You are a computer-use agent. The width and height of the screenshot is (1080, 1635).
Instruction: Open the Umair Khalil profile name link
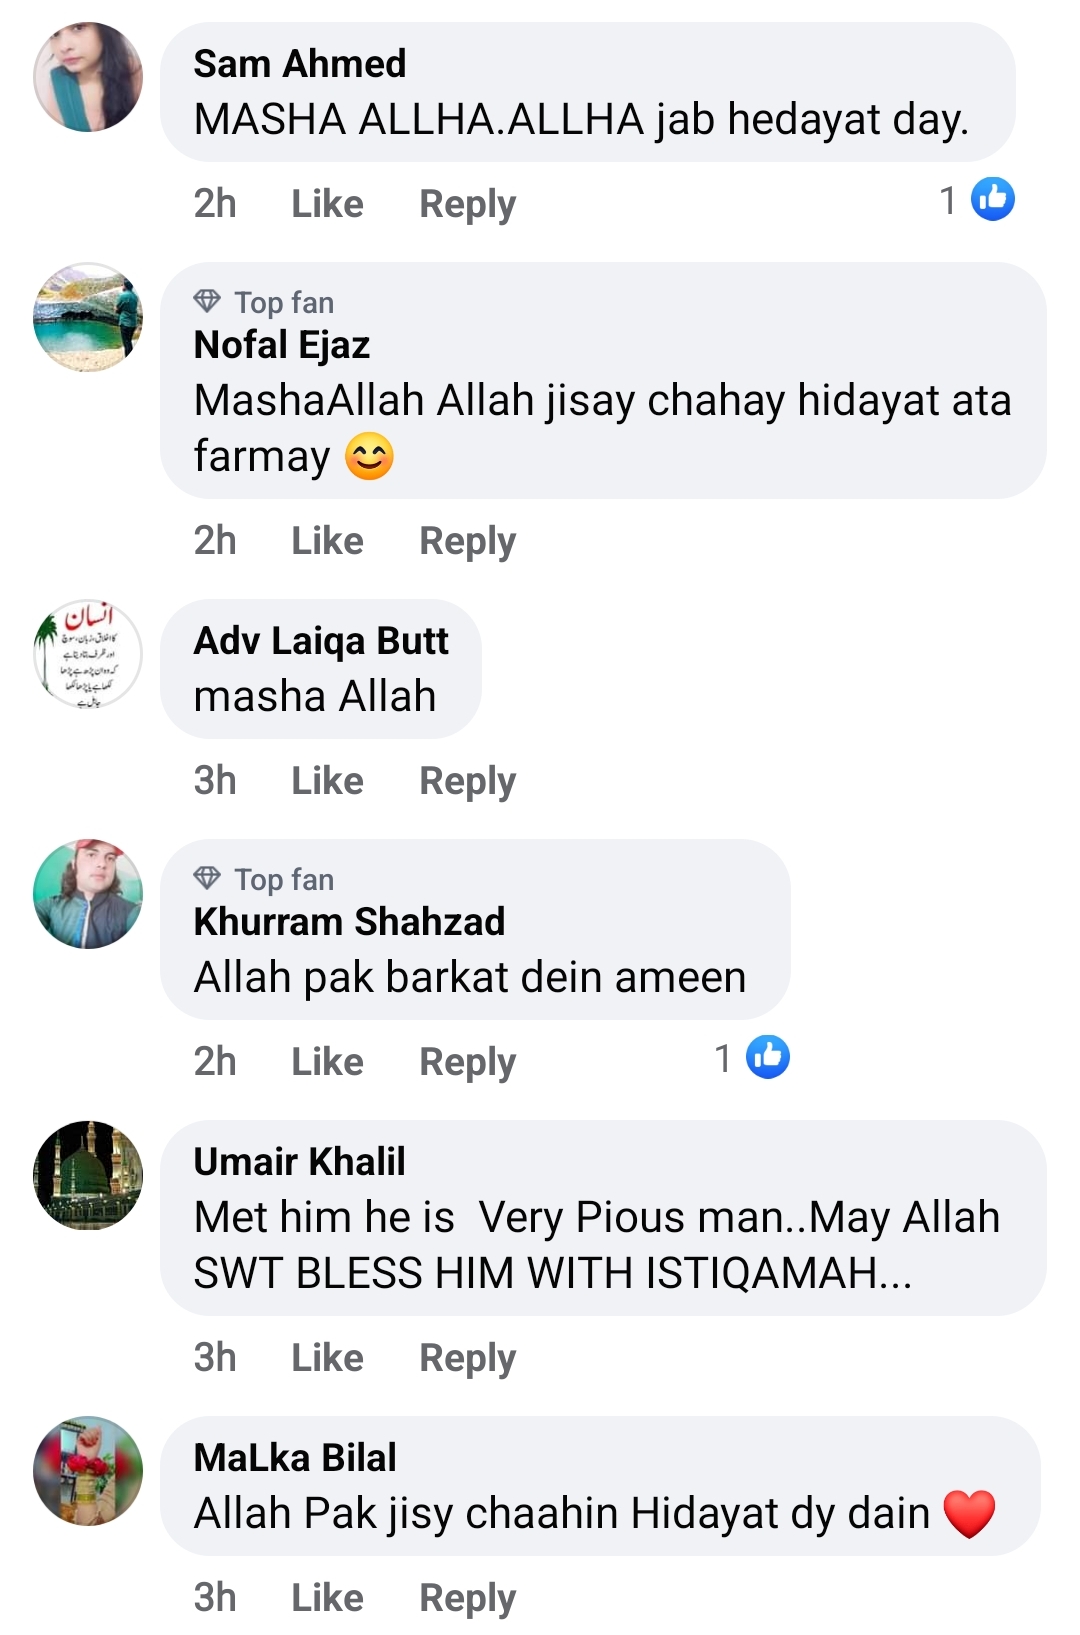(299, 1162)
